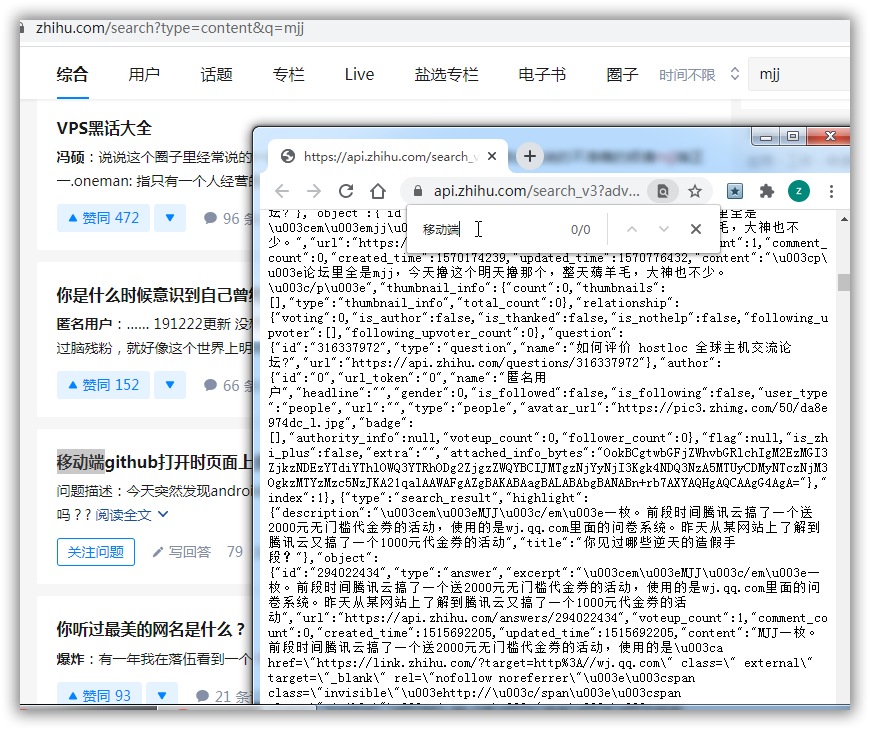Viewport: 870px width, 730px height.
Task: Click the search-in-page icon in address bar
Action: click(662, 191)
